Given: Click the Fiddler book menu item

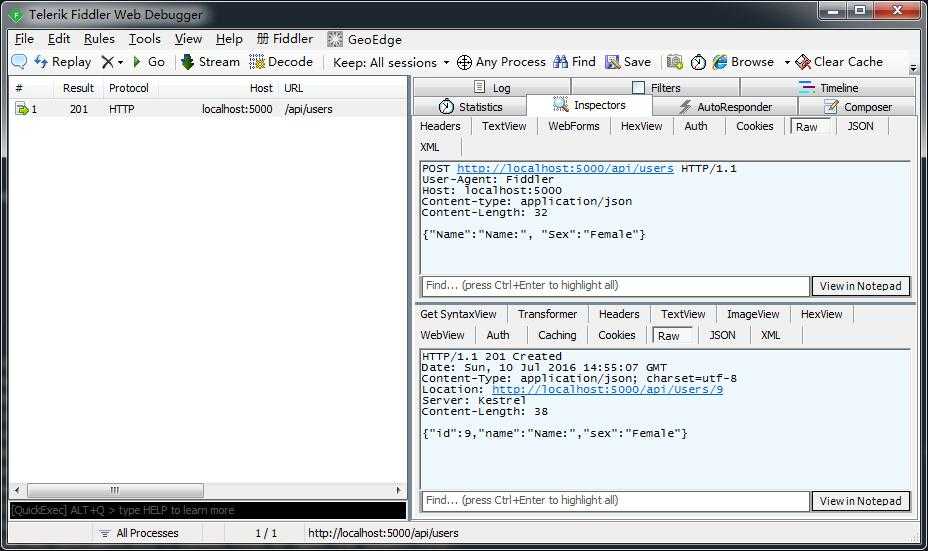Looking at the screenshot, I should pyautogui.click(x=285, y=39).
